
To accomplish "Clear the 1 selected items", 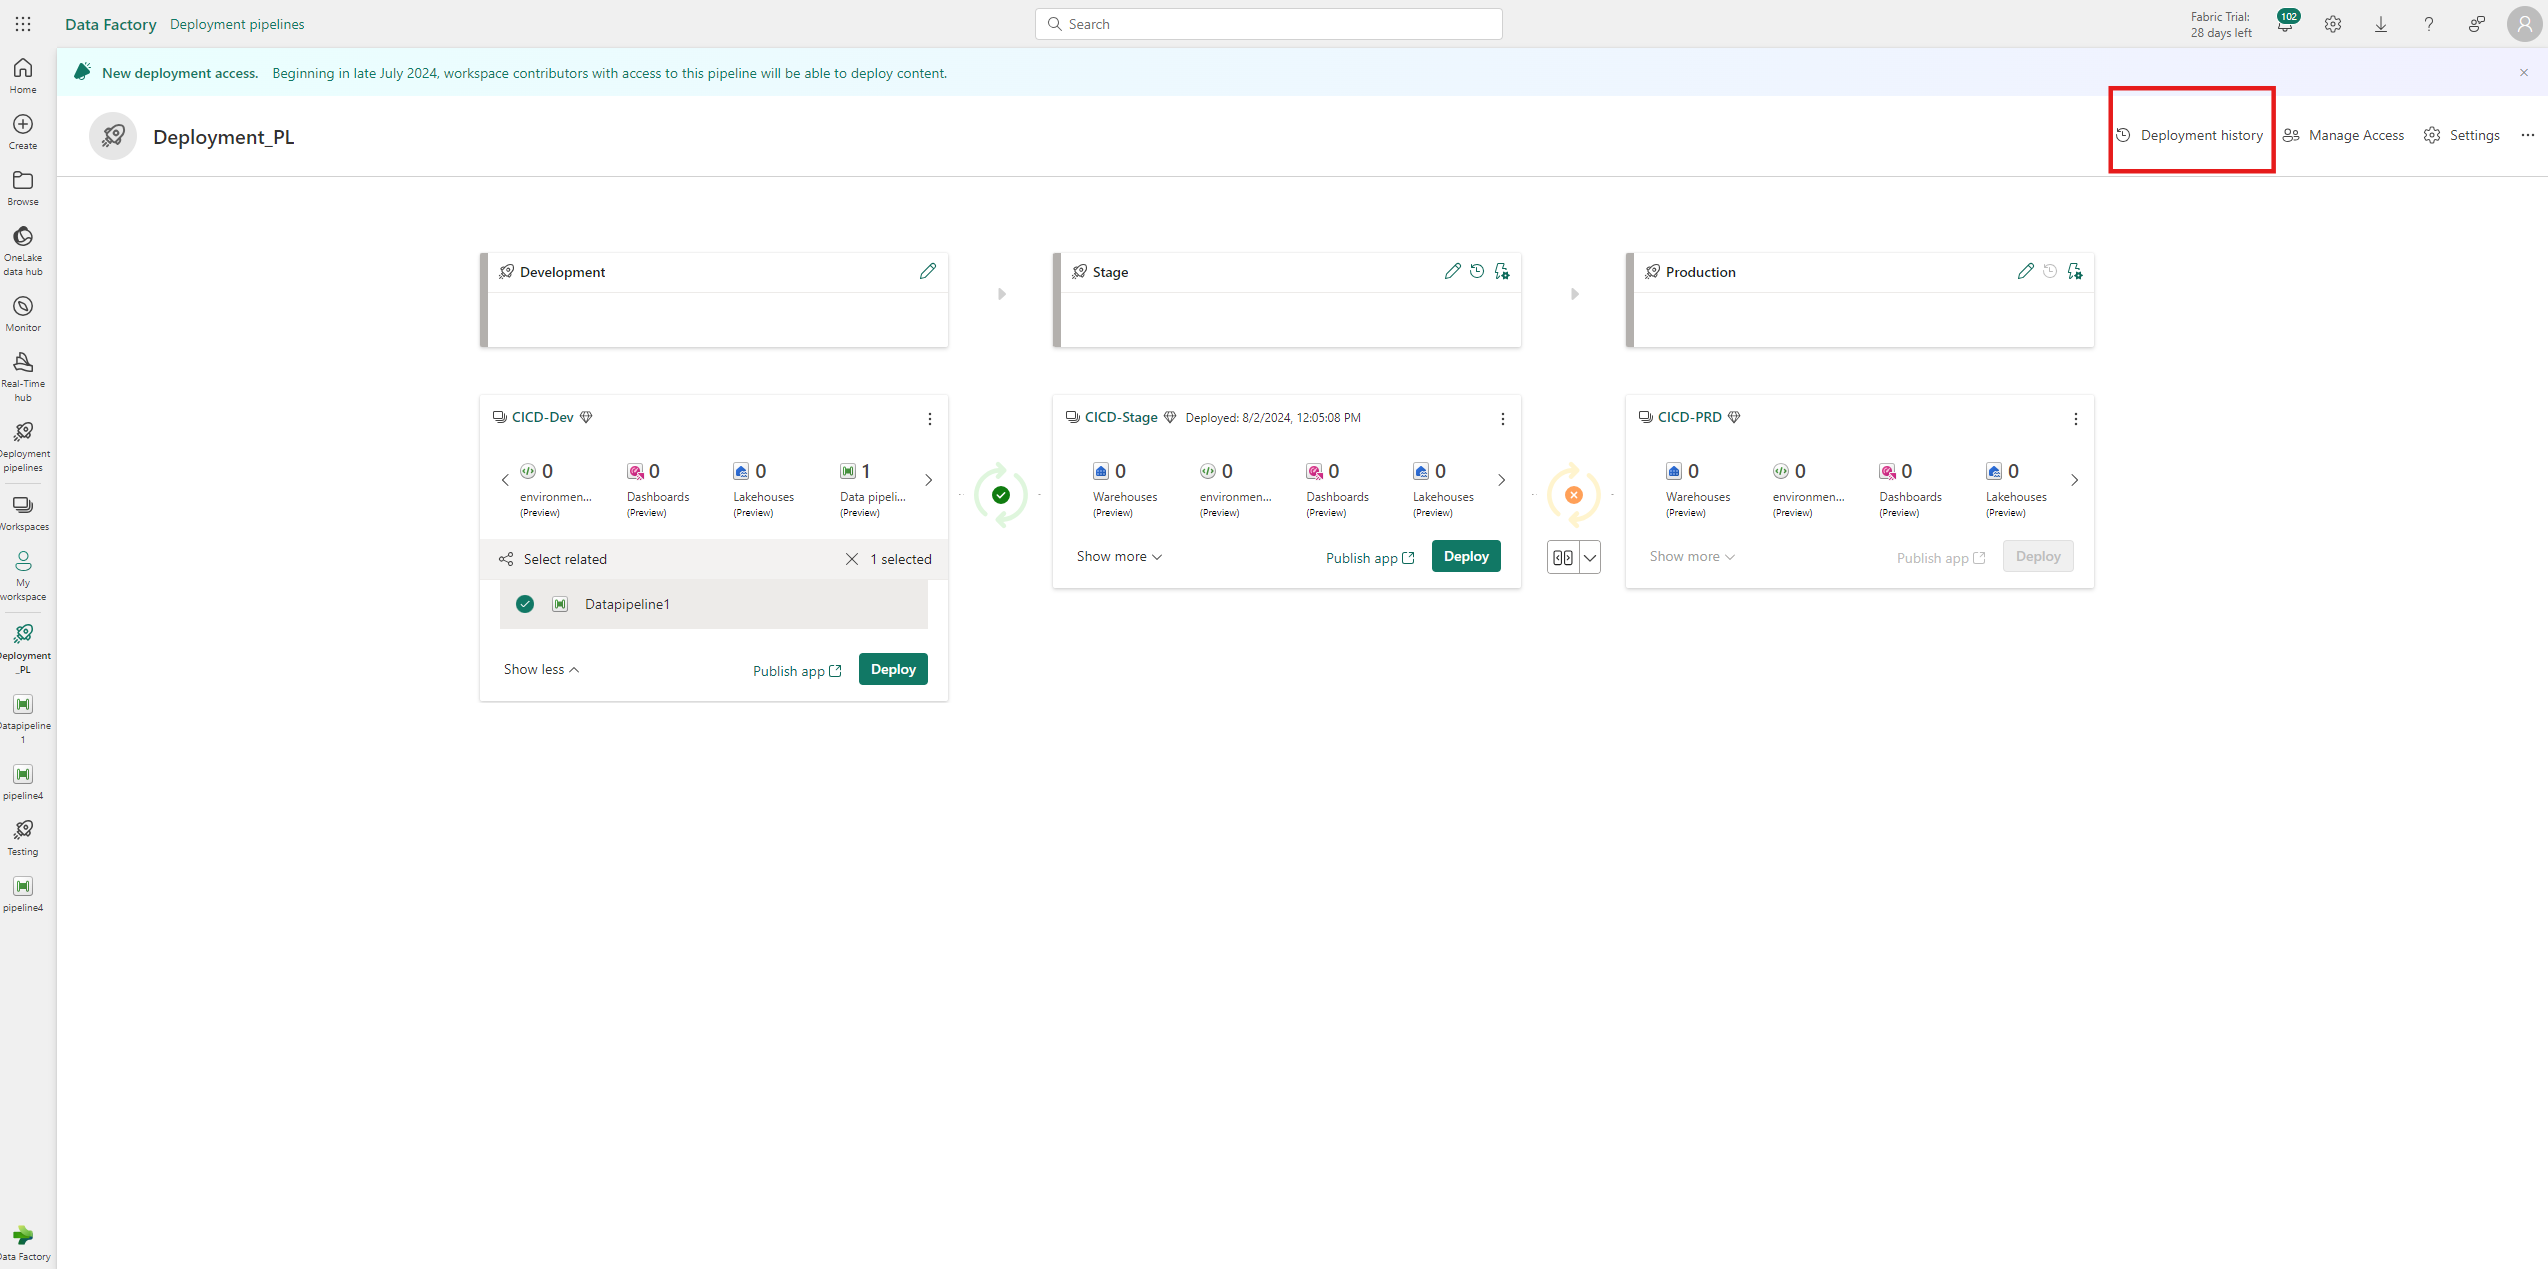I will [852, 559].
